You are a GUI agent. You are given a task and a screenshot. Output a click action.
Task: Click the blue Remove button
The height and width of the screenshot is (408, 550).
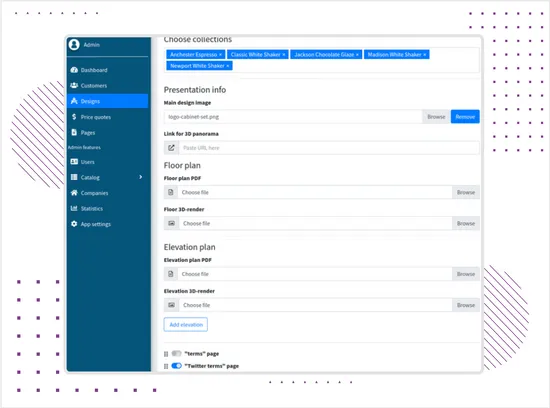click(x=465, y=117)
